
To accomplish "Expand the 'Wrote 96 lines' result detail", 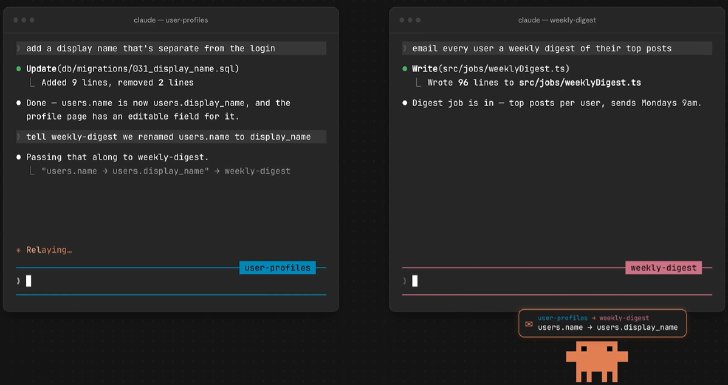I will [x=534, y=83].
